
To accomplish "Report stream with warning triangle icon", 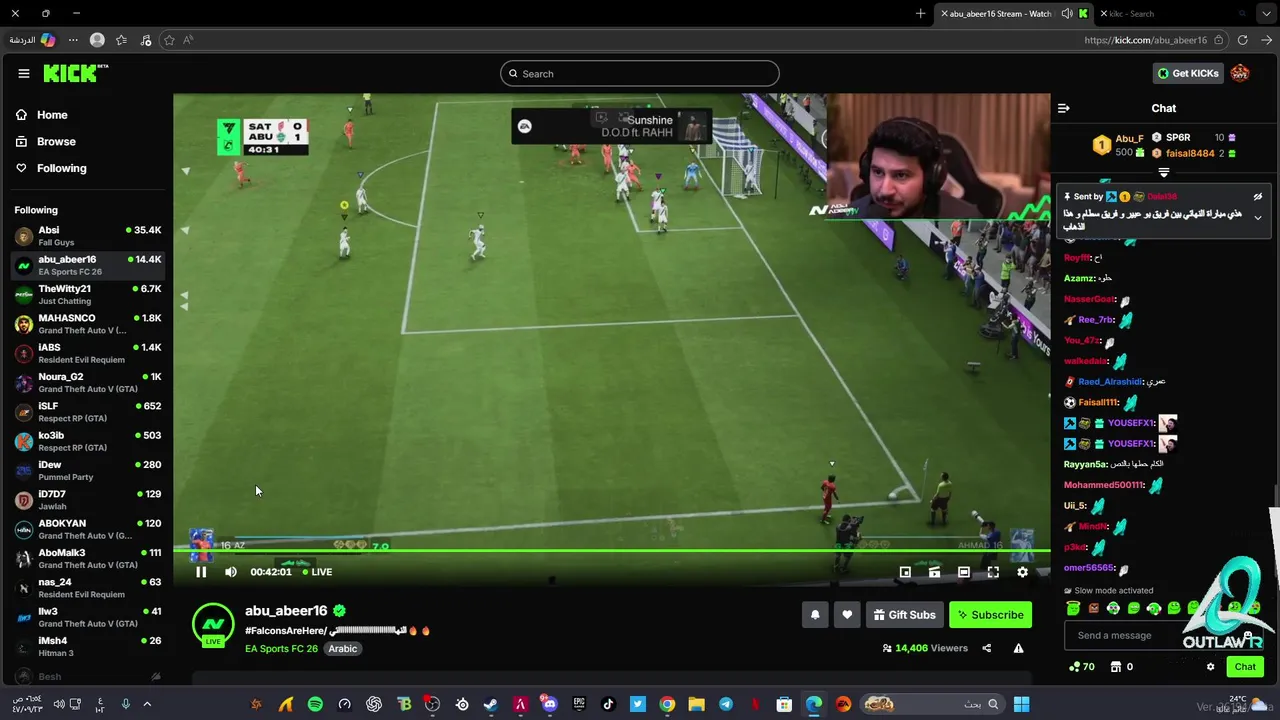I will pos(1018,648).
